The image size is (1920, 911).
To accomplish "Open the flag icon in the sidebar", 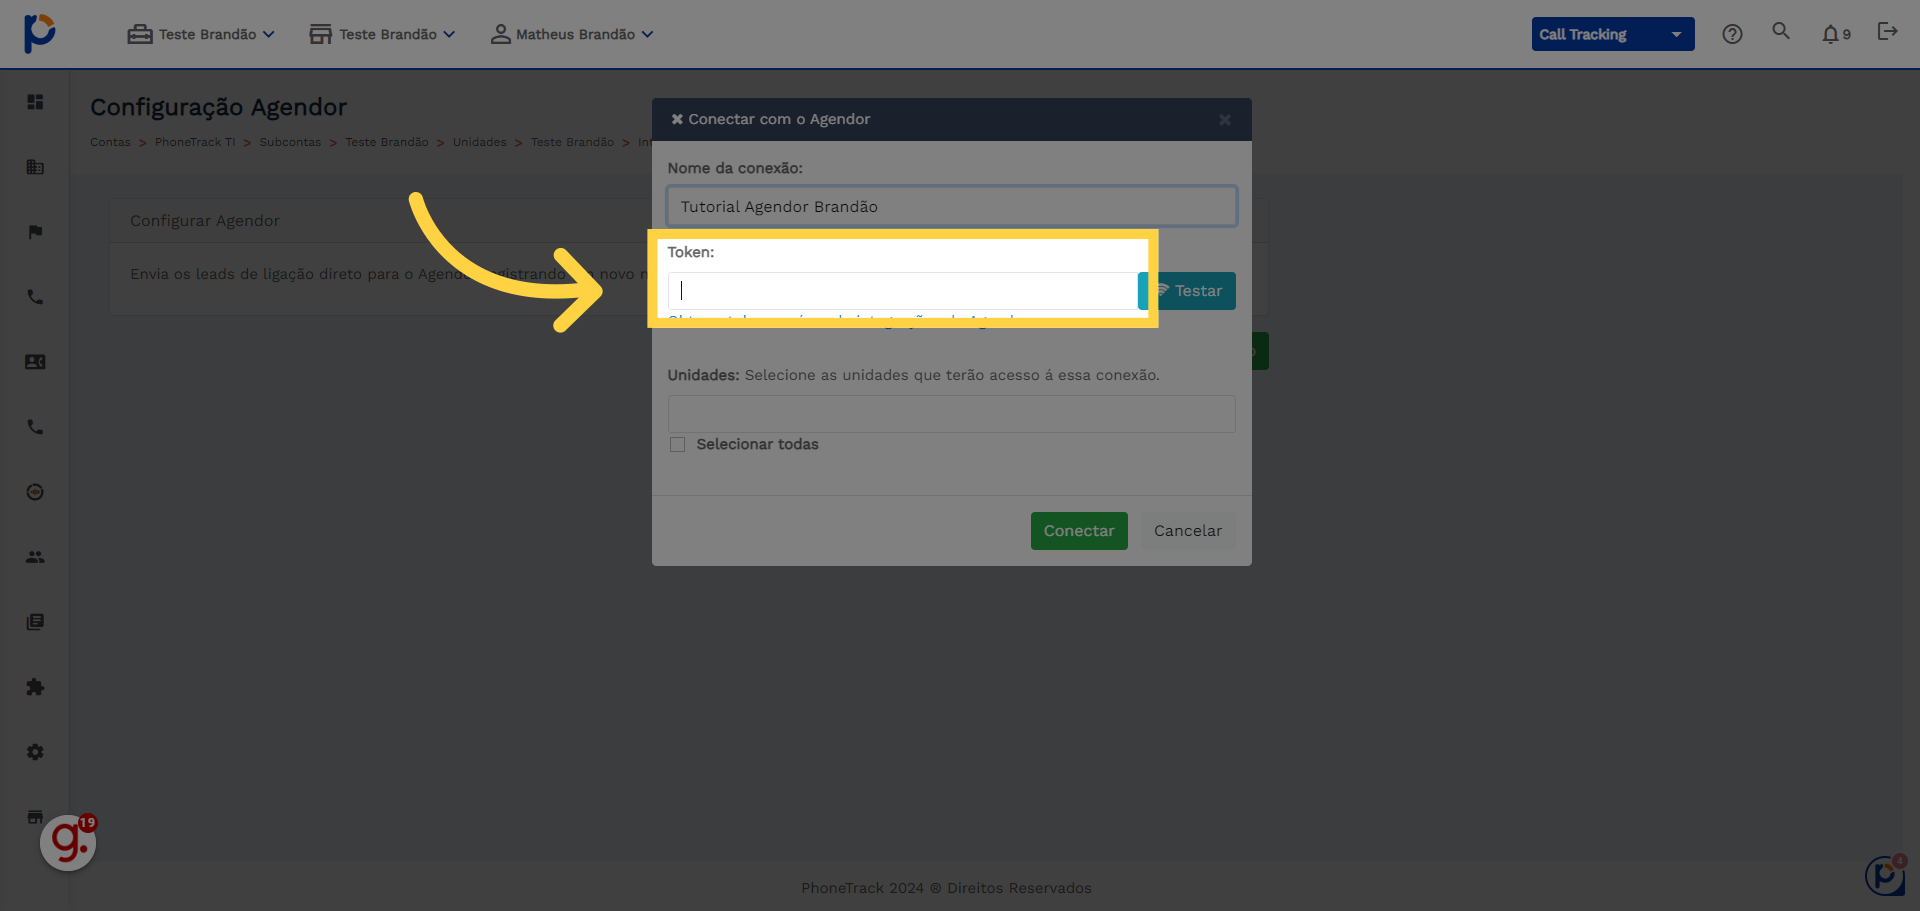I will click(35, 232).
